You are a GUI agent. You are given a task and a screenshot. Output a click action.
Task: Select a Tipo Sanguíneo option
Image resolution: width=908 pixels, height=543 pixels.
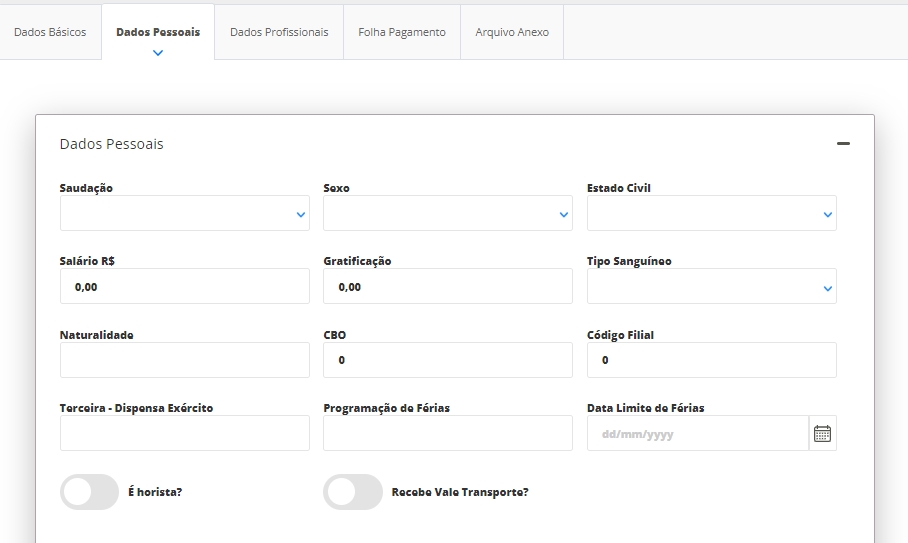pyautogui.click(x=711, y=287)
